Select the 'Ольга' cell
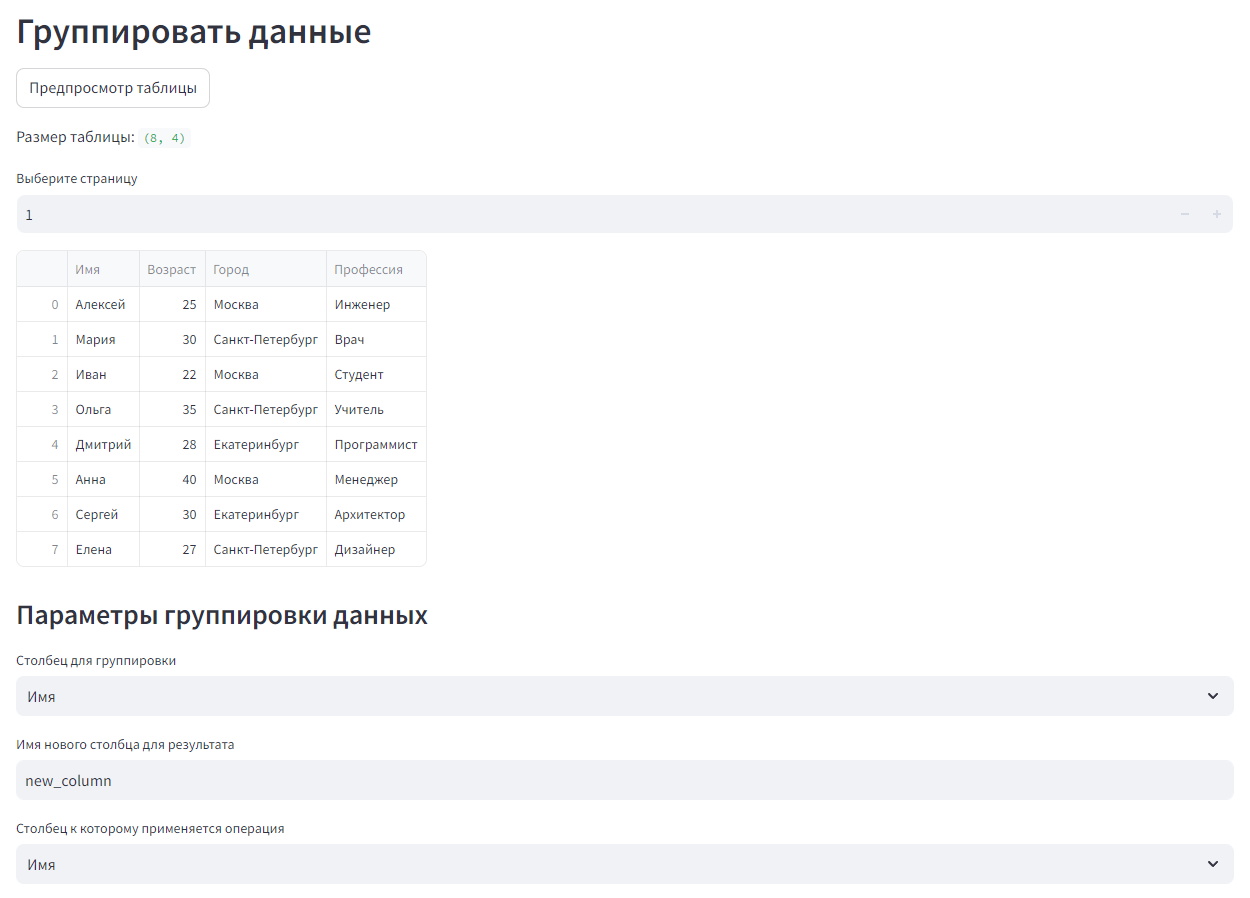This screenshot has width=1250, height=898. [x=103, y=409]
